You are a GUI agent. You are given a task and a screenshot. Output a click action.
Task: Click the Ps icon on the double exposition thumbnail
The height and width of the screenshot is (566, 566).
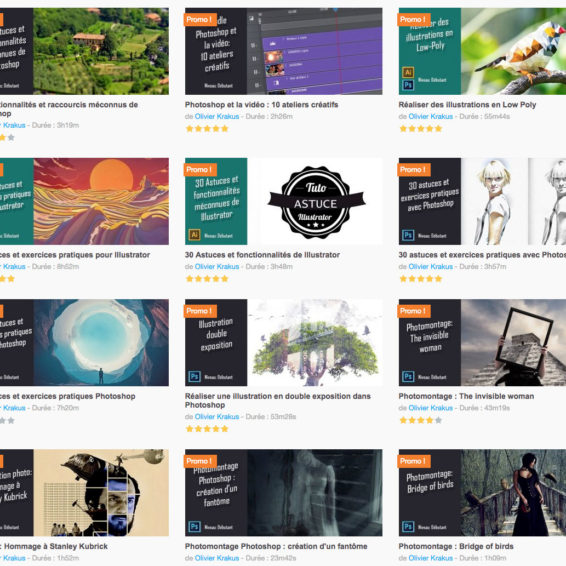coord(194,376)
